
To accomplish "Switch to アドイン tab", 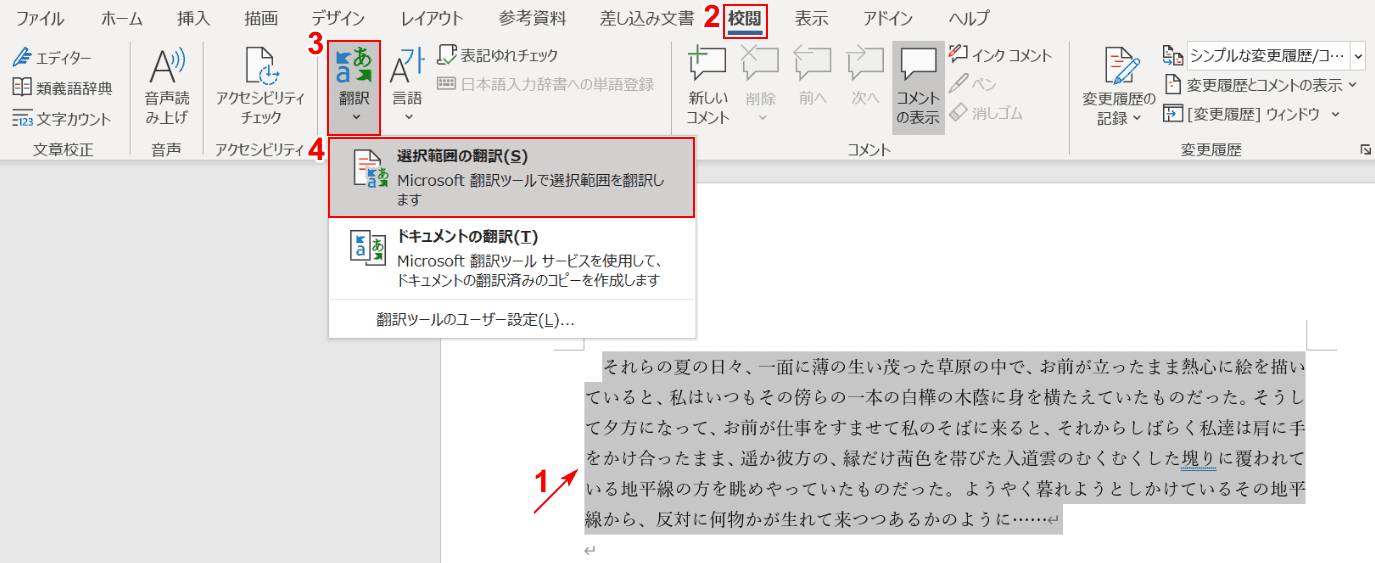I will 888,18.
